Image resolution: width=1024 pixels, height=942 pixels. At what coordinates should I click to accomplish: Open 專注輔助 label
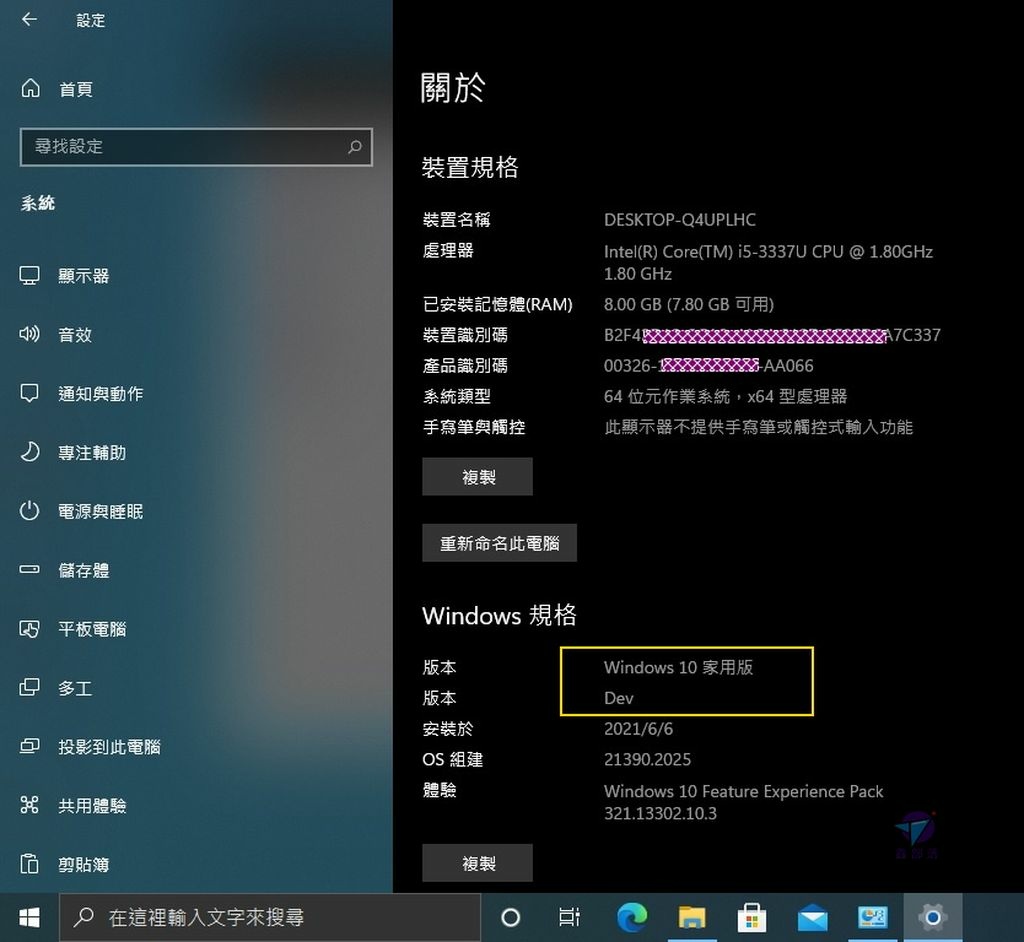click(92, 453)
